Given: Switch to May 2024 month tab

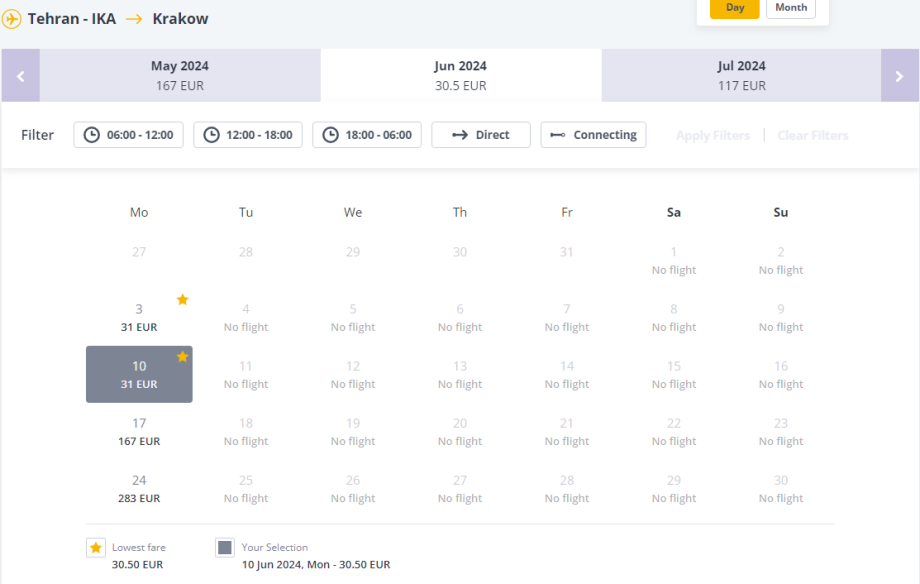Looking at the screenshot, I should pos(180,76).
